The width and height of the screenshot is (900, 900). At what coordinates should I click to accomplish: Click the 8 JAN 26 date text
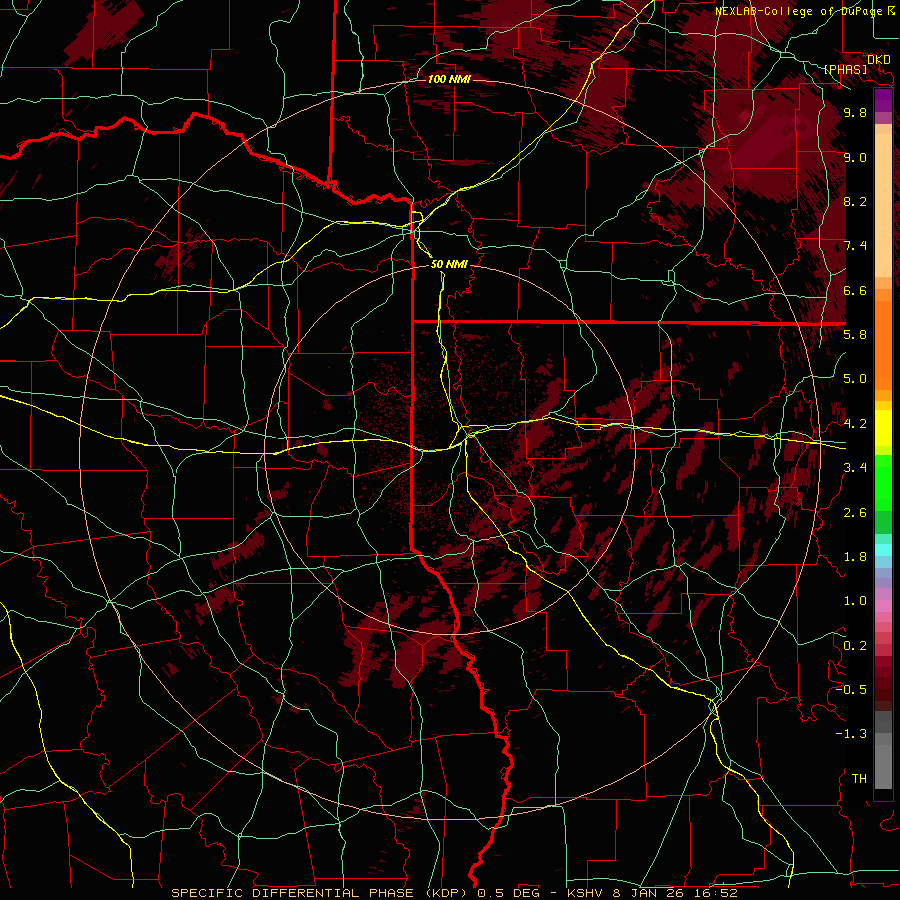tap(647, 893)
